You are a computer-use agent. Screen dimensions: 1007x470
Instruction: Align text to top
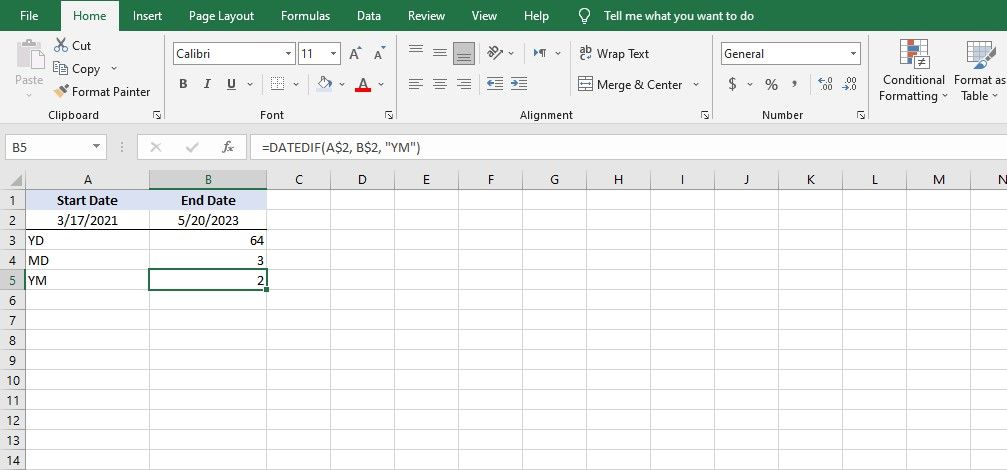click(x=416, y=52)
